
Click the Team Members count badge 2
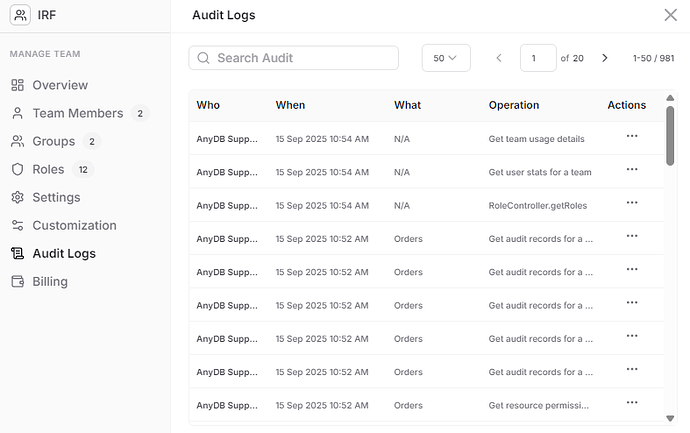point(140,114)
